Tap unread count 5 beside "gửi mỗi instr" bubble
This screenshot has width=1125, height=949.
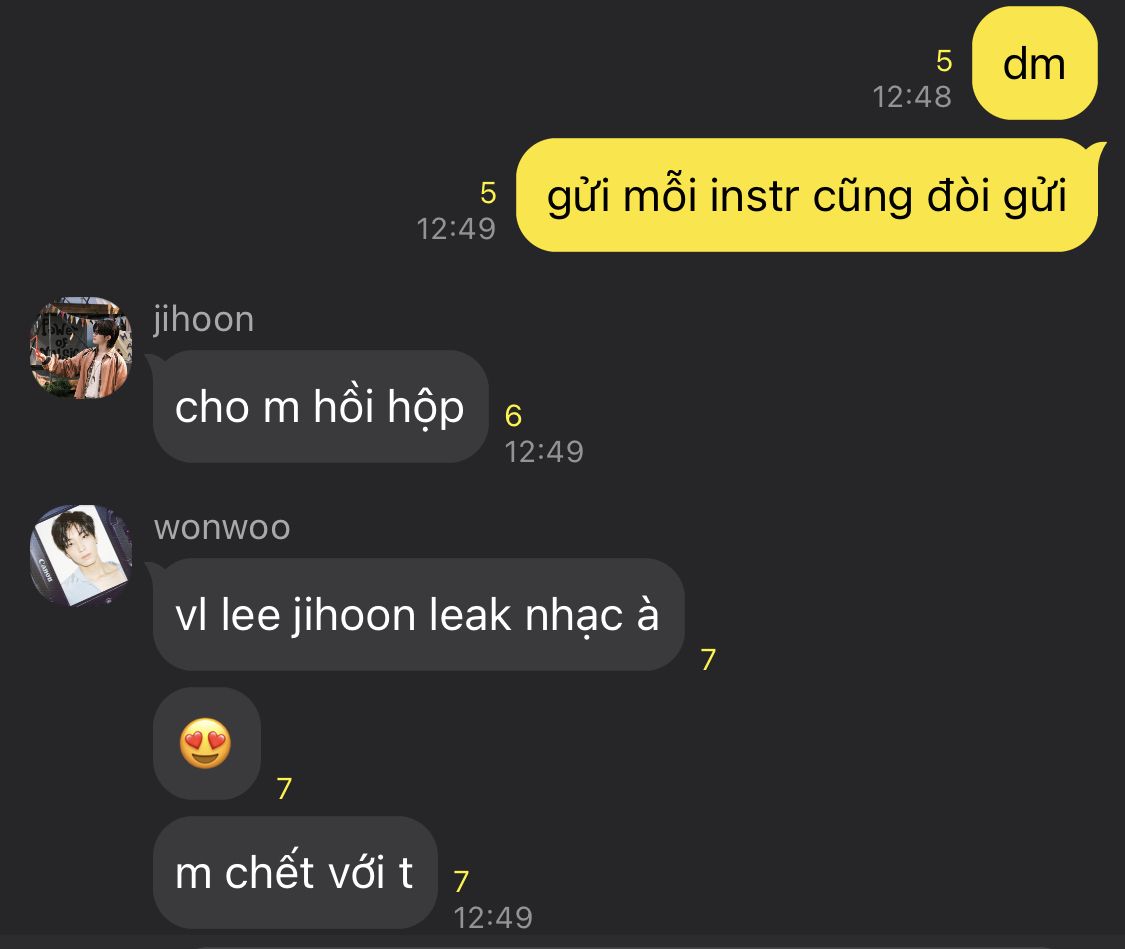click(x=488, y=193)
